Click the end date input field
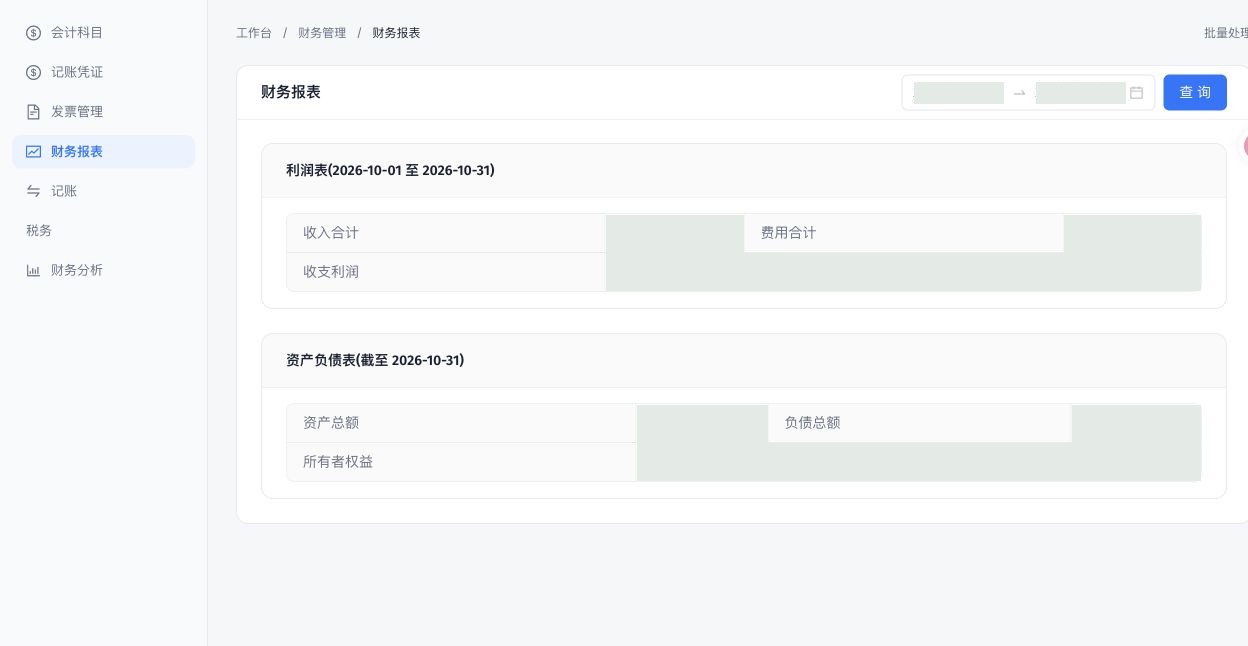The height and width of the screenshot is (646, 1248). (1081, 93)
